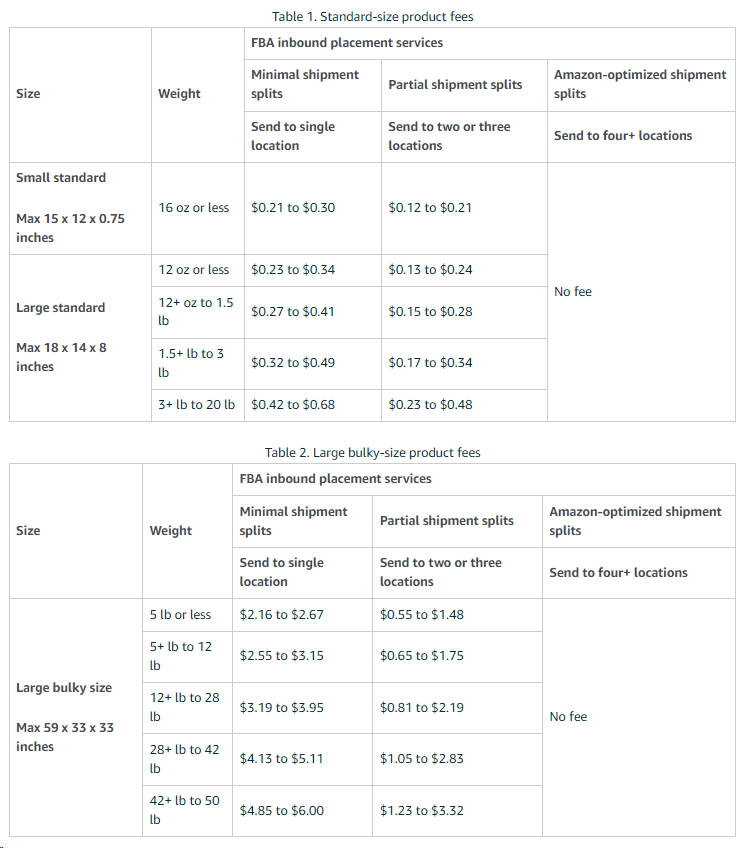Click the Large bulky size cell
Screen dimensions: 744x848
tap(76, 718)
